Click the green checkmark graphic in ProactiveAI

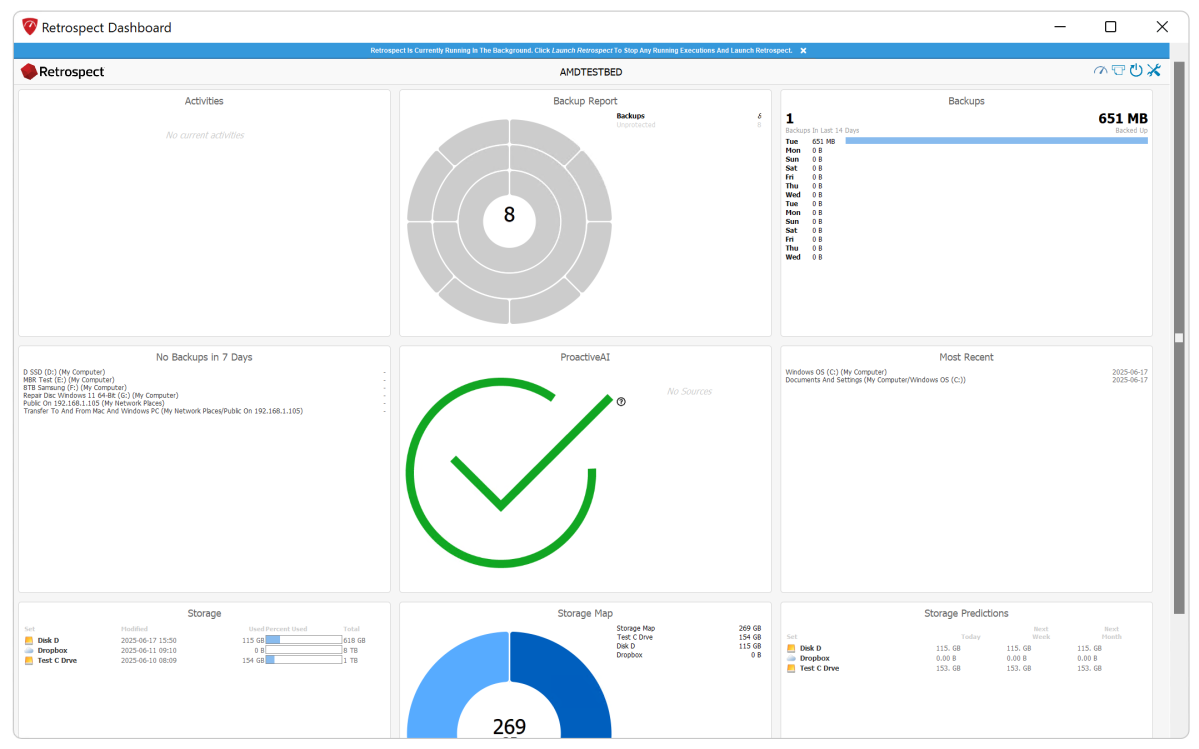(509, 472)
